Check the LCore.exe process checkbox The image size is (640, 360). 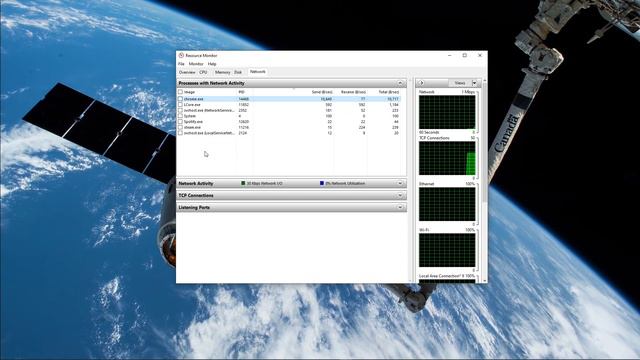click(180, 104)
